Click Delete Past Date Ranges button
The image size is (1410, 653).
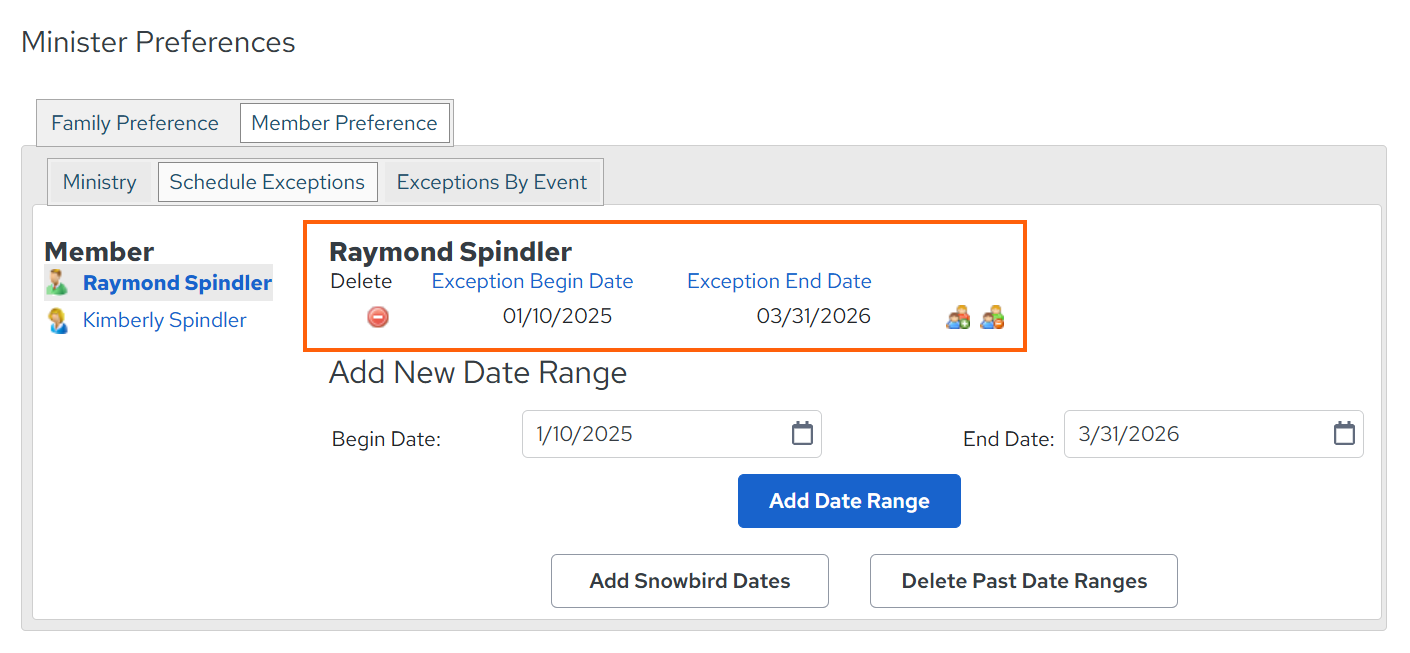(1024, 581)
